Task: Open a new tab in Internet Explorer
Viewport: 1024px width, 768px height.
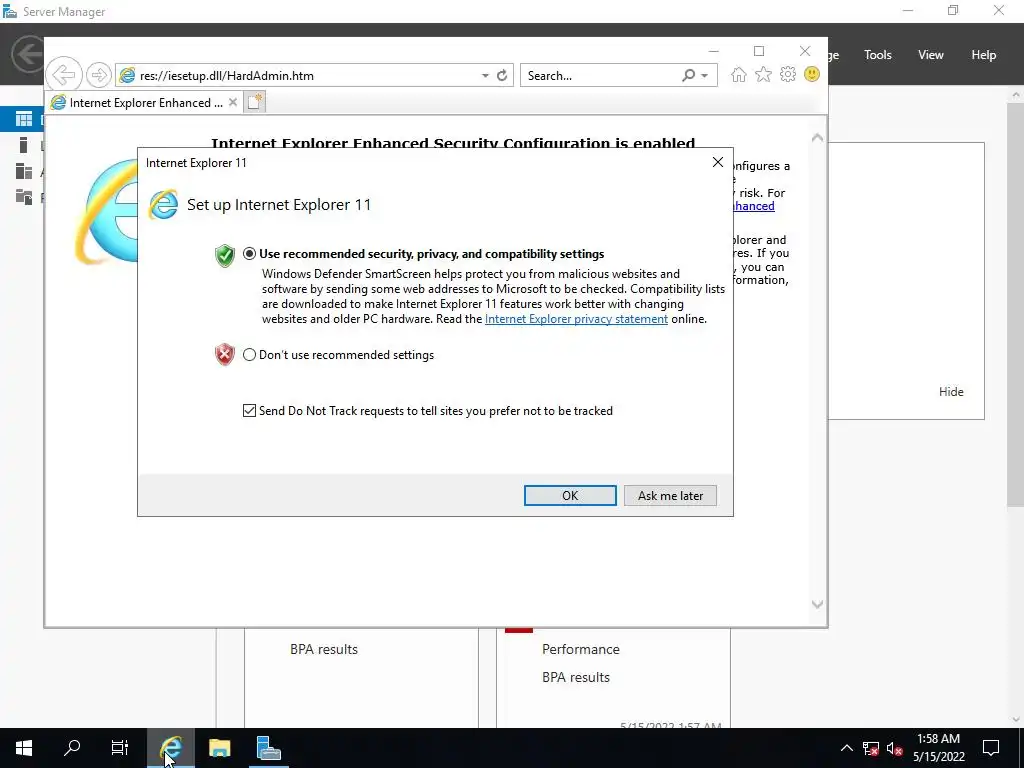Action: (x=255, y=102)
